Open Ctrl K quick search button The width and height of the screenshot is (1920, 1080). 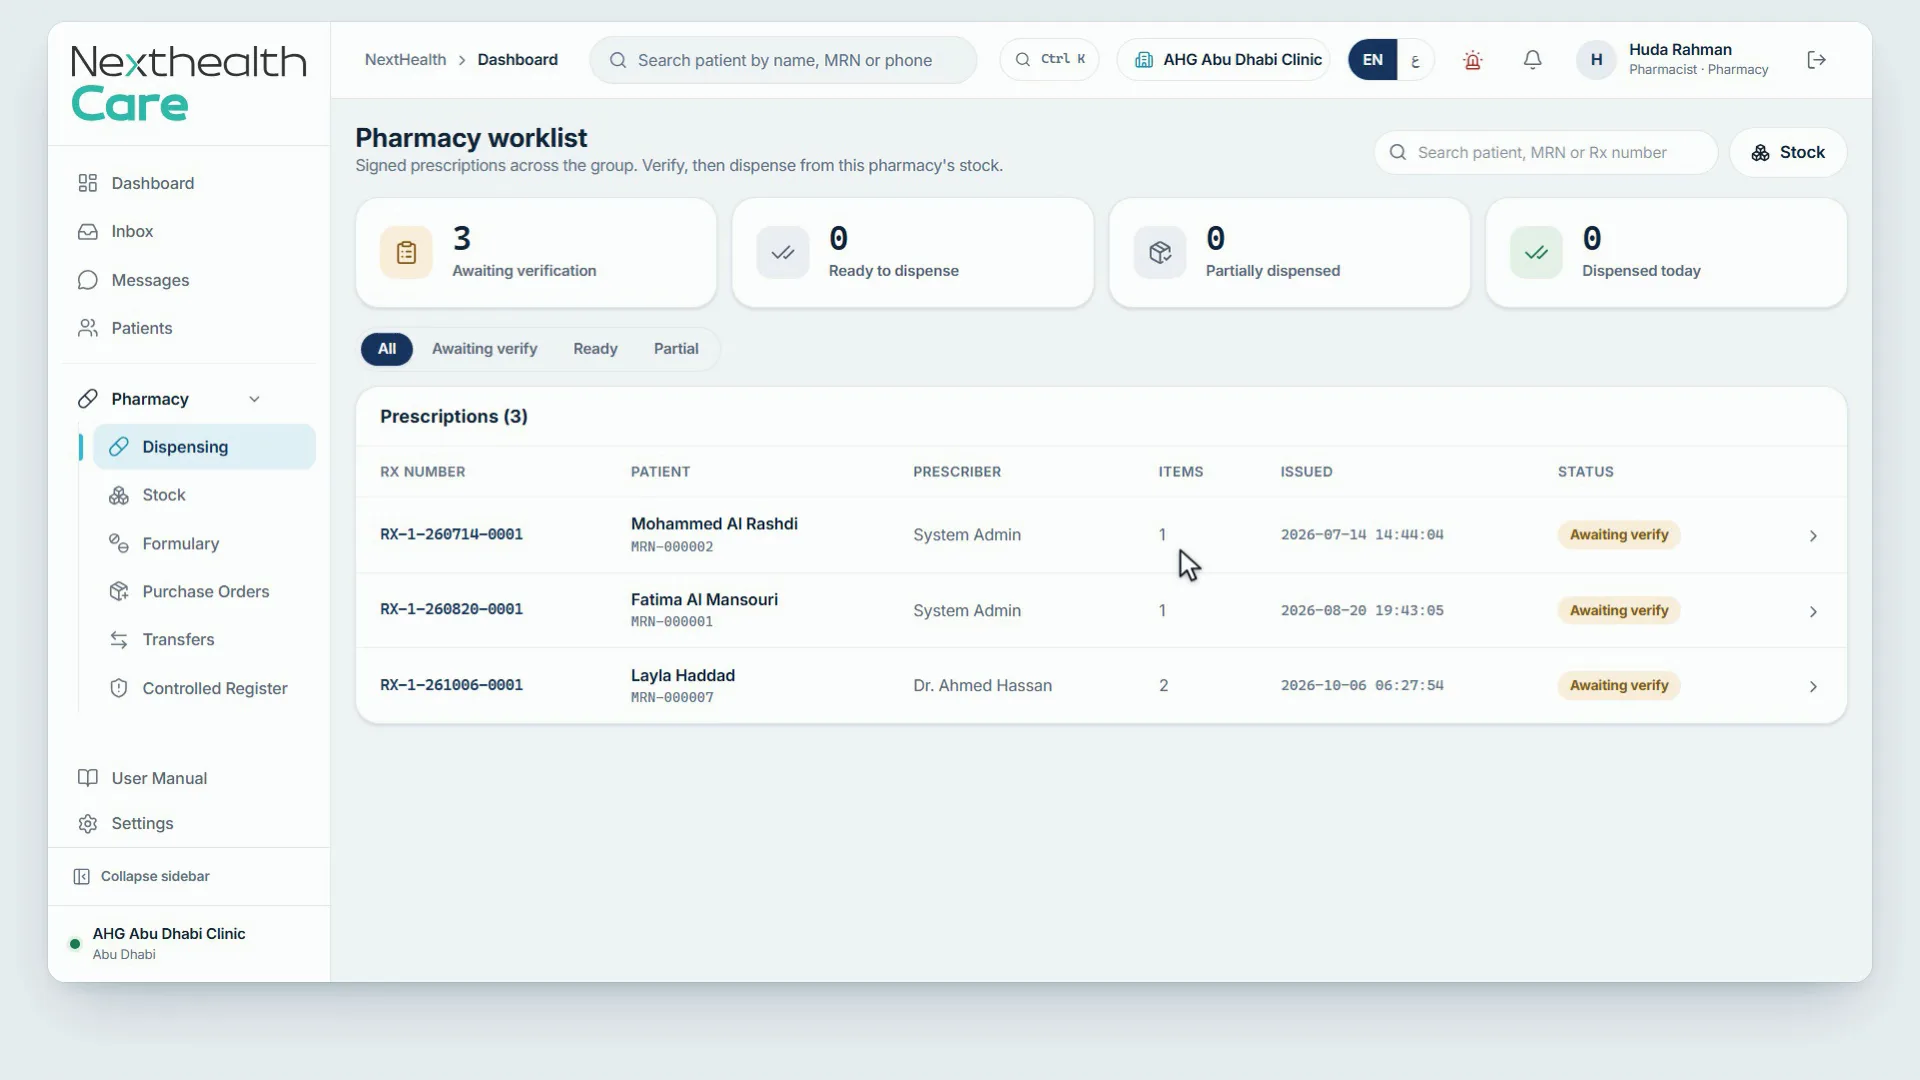[x=1050, y=59]
